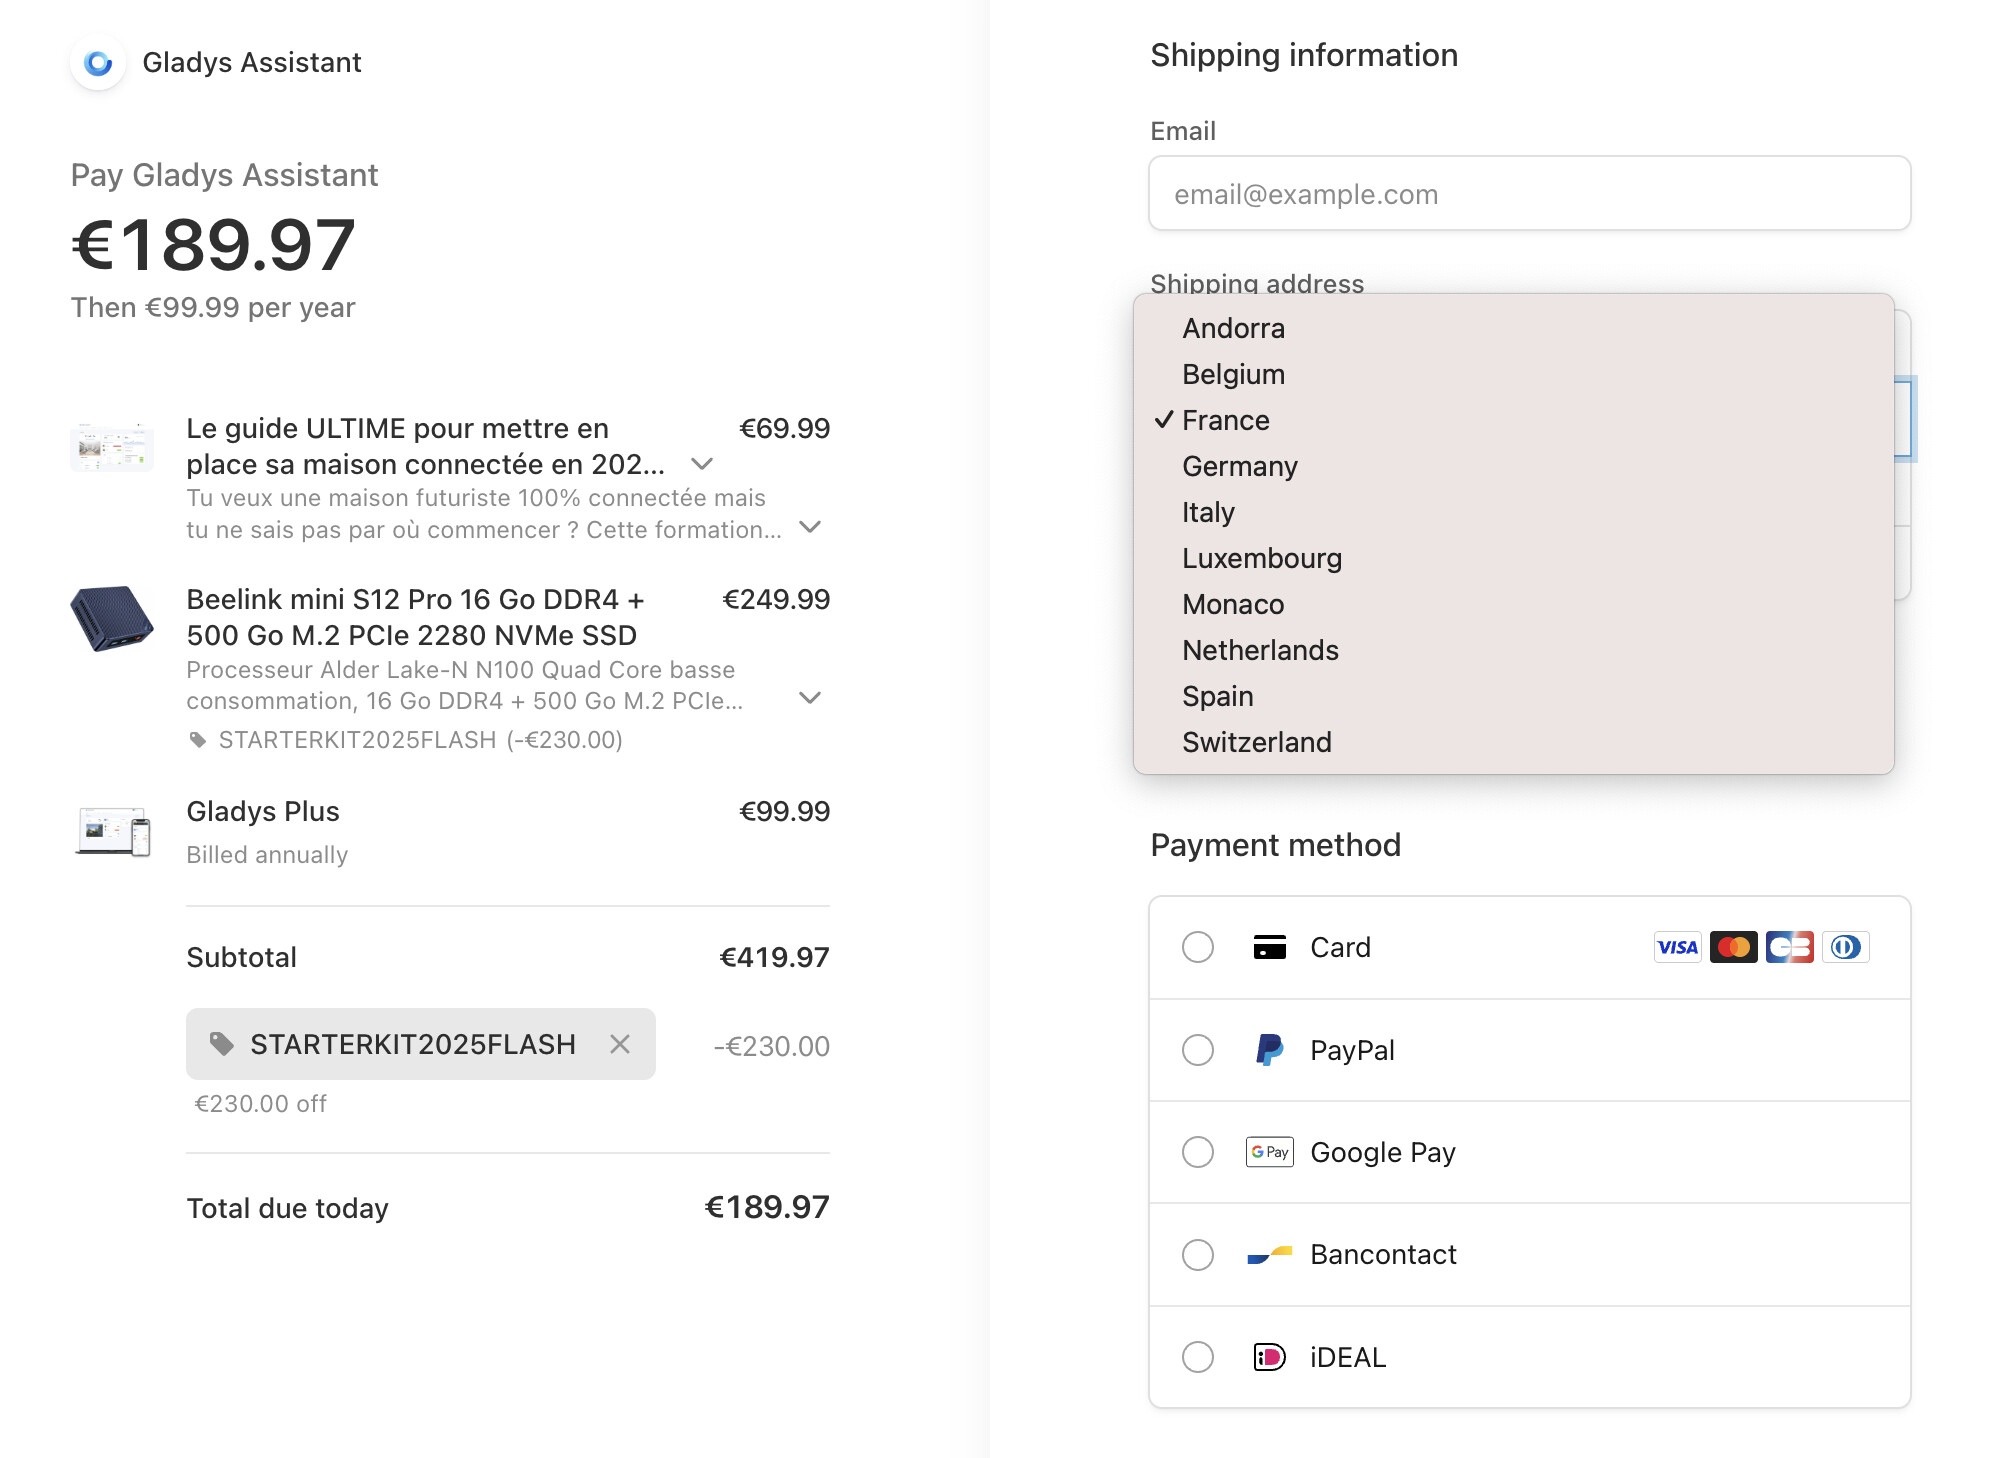The image size is (2002, 1458).
Task: Click the 'Billed annually' text
Action: [x=267, y=855]
